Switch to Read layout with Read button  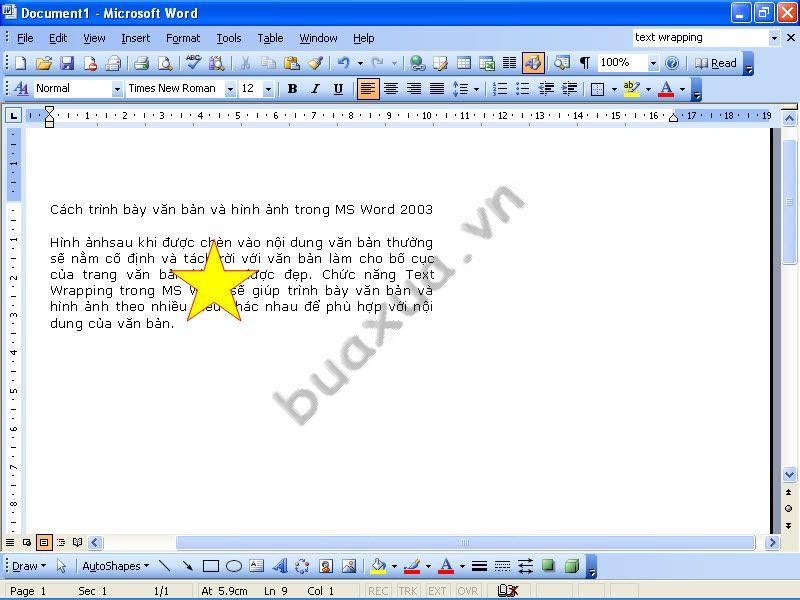click(716, 63)
